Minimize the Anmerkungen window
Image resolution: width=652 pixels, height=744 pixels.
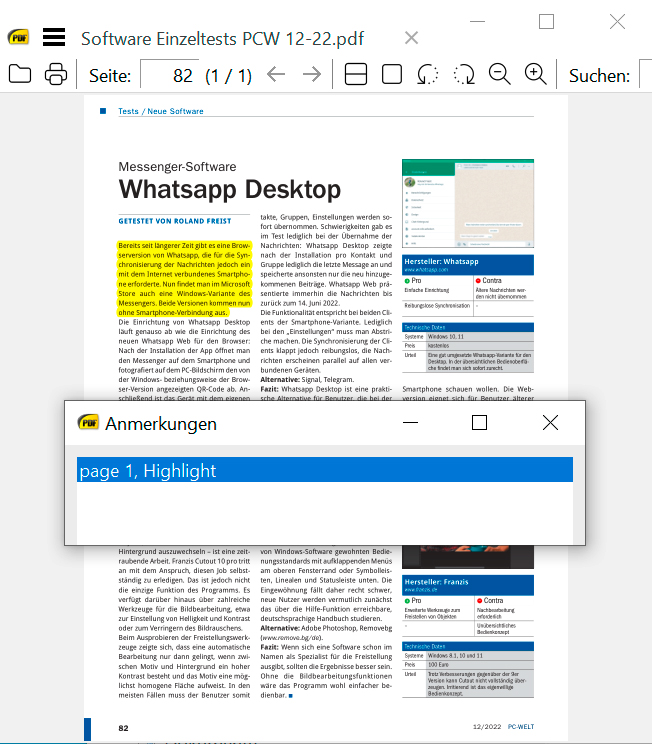pyautogui.click(x=410, y=422)
